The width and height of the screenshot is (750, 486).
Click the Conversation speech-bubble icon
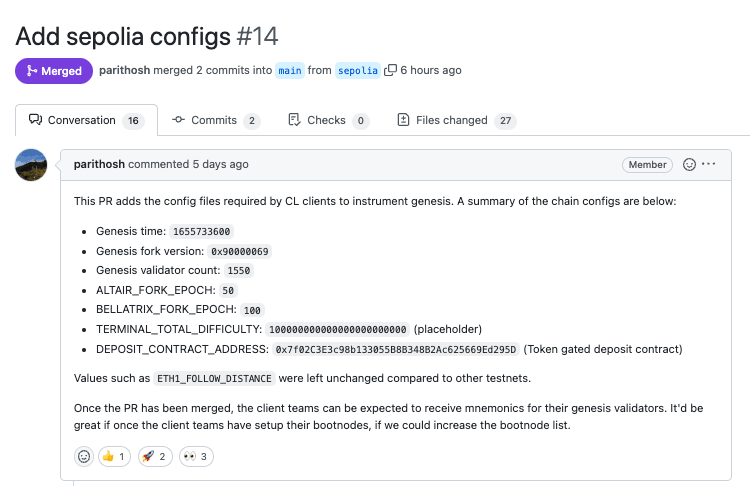coord(35,120)
